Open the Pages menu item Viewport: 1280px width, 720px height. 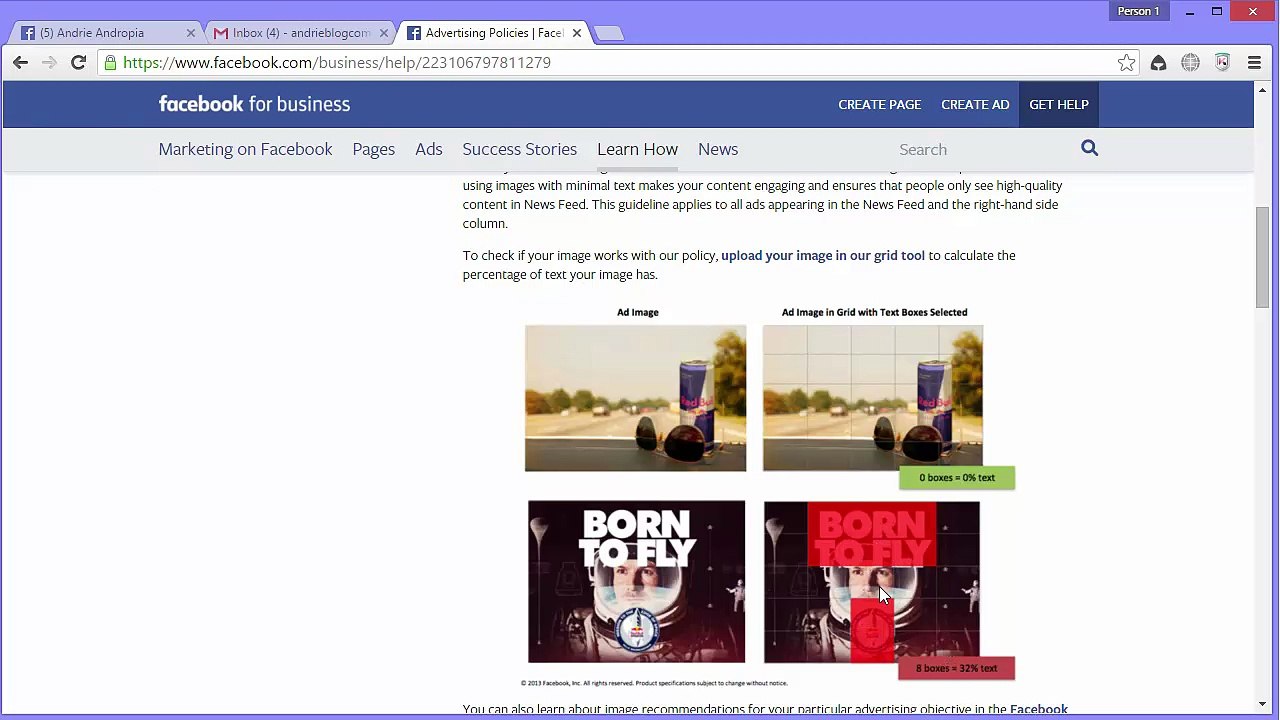tap(373, 149)
